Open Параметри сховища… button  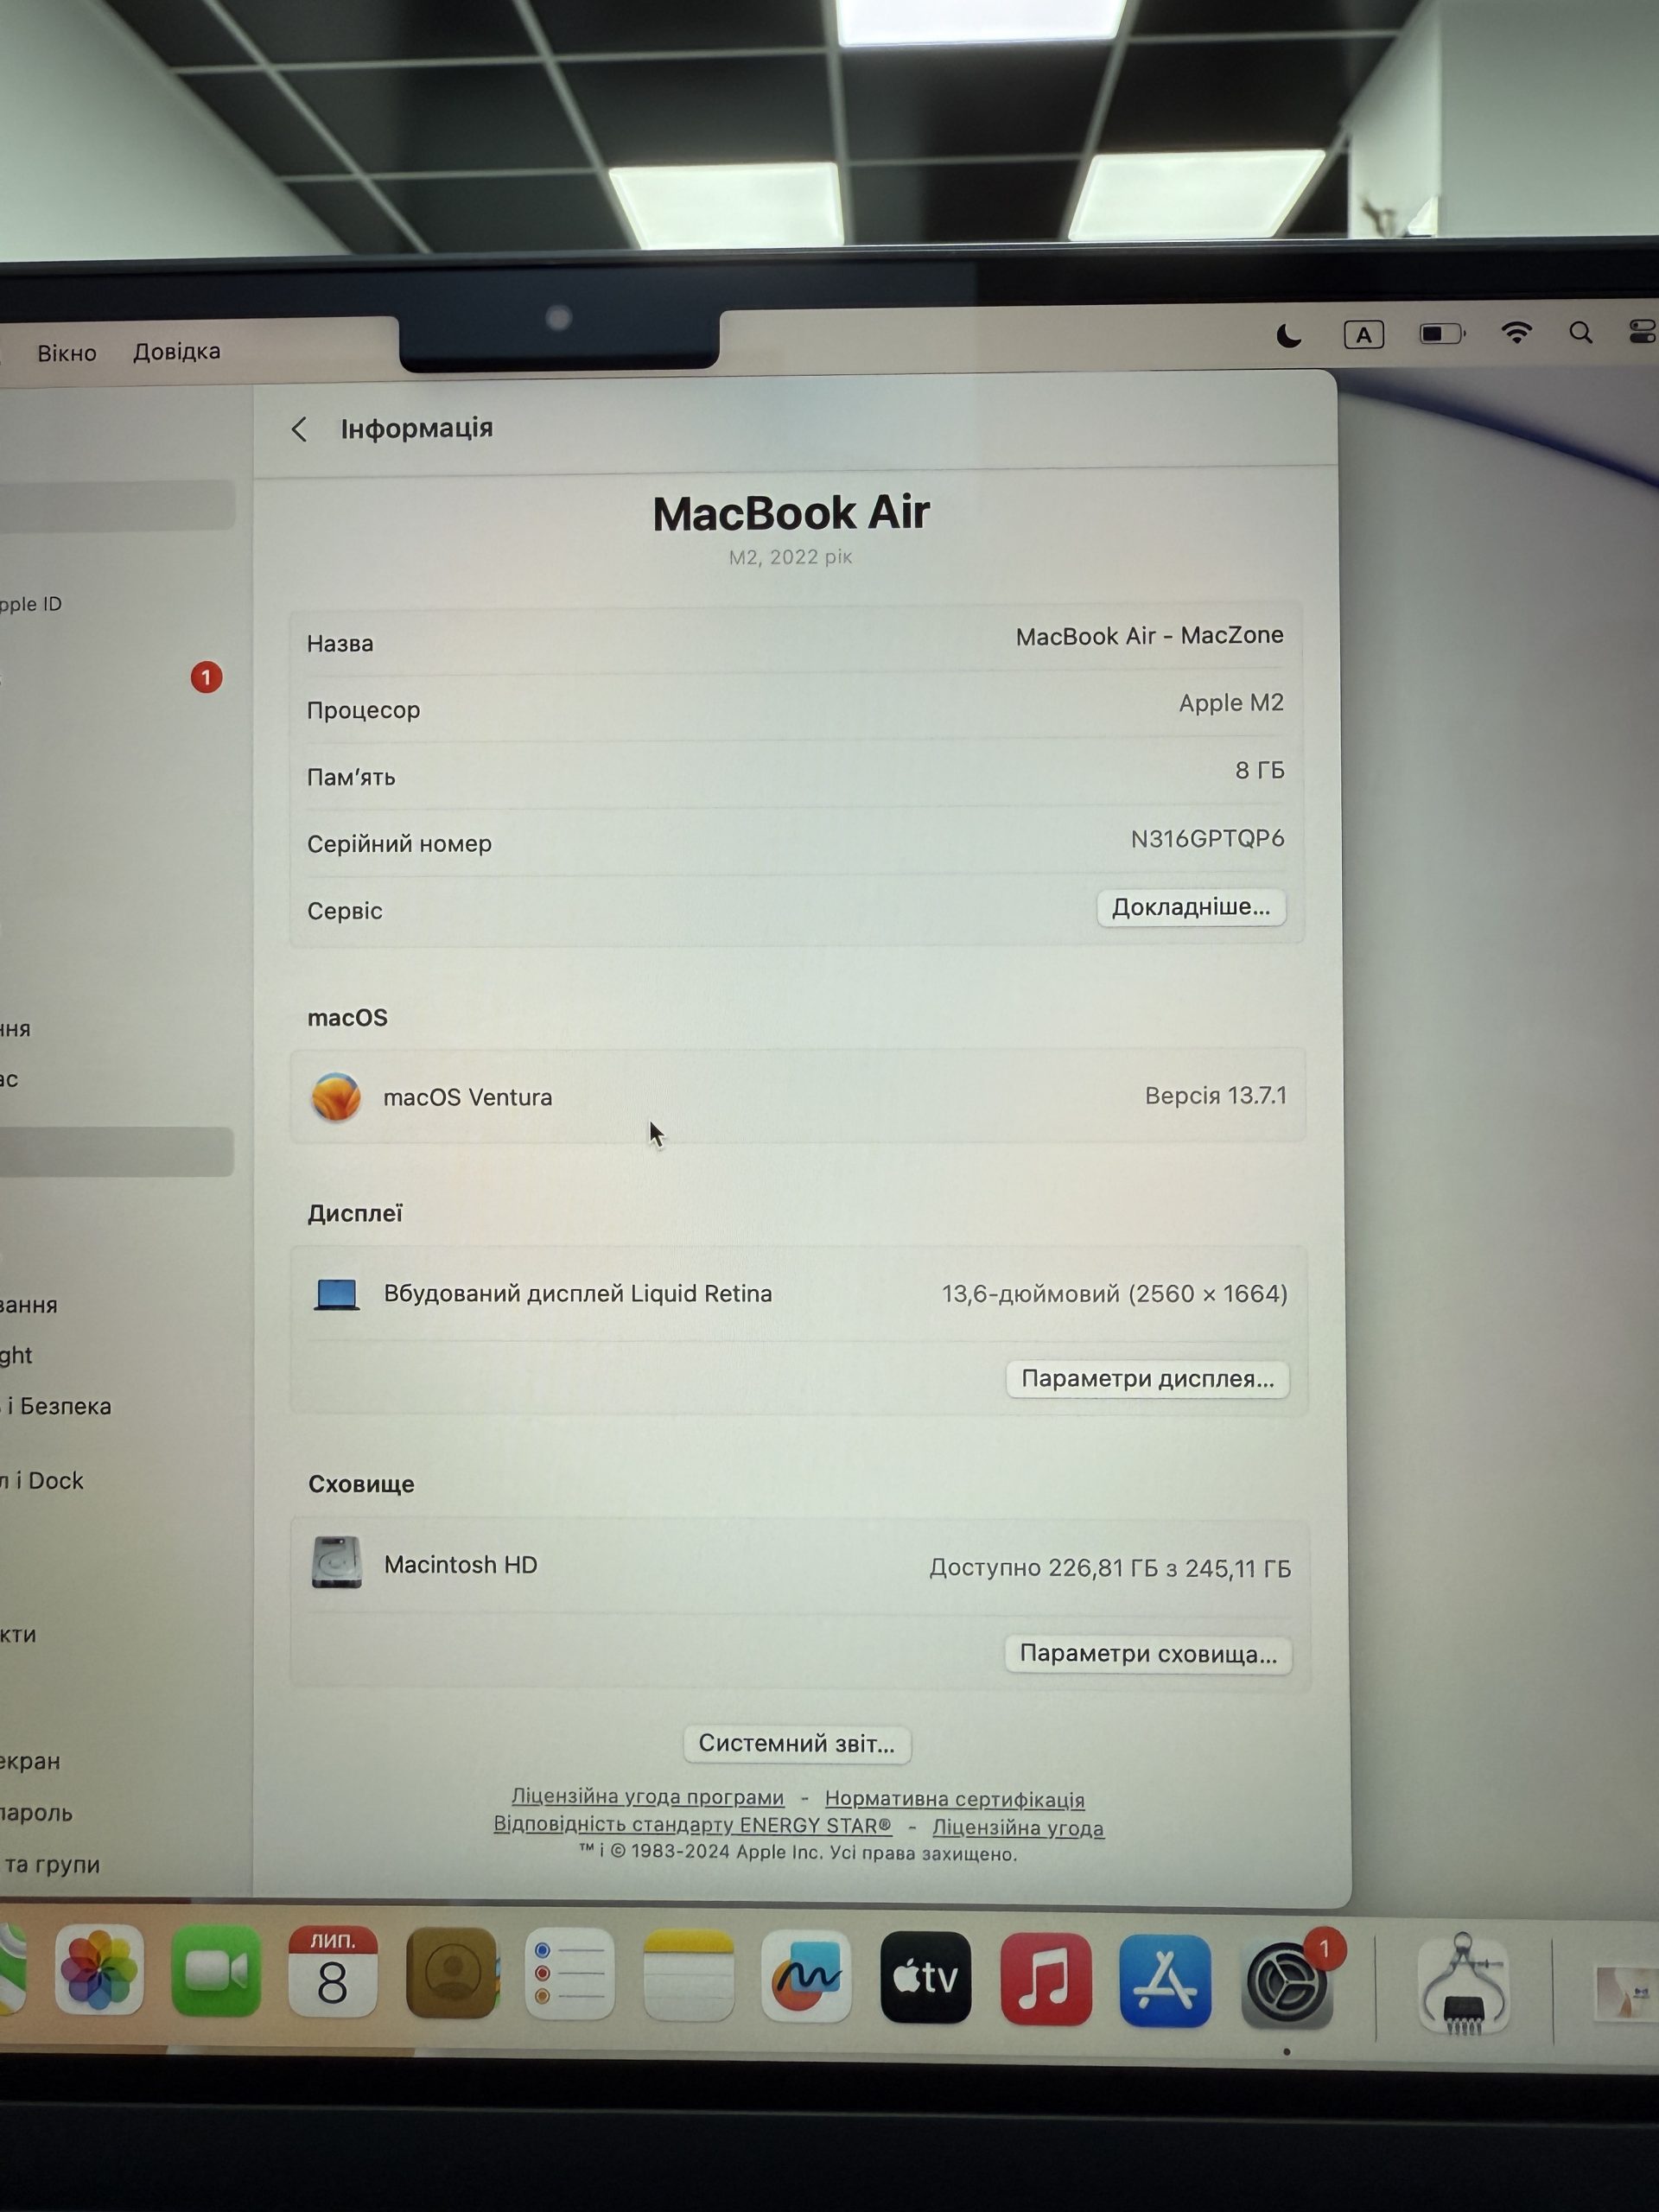(1148, 1654)
